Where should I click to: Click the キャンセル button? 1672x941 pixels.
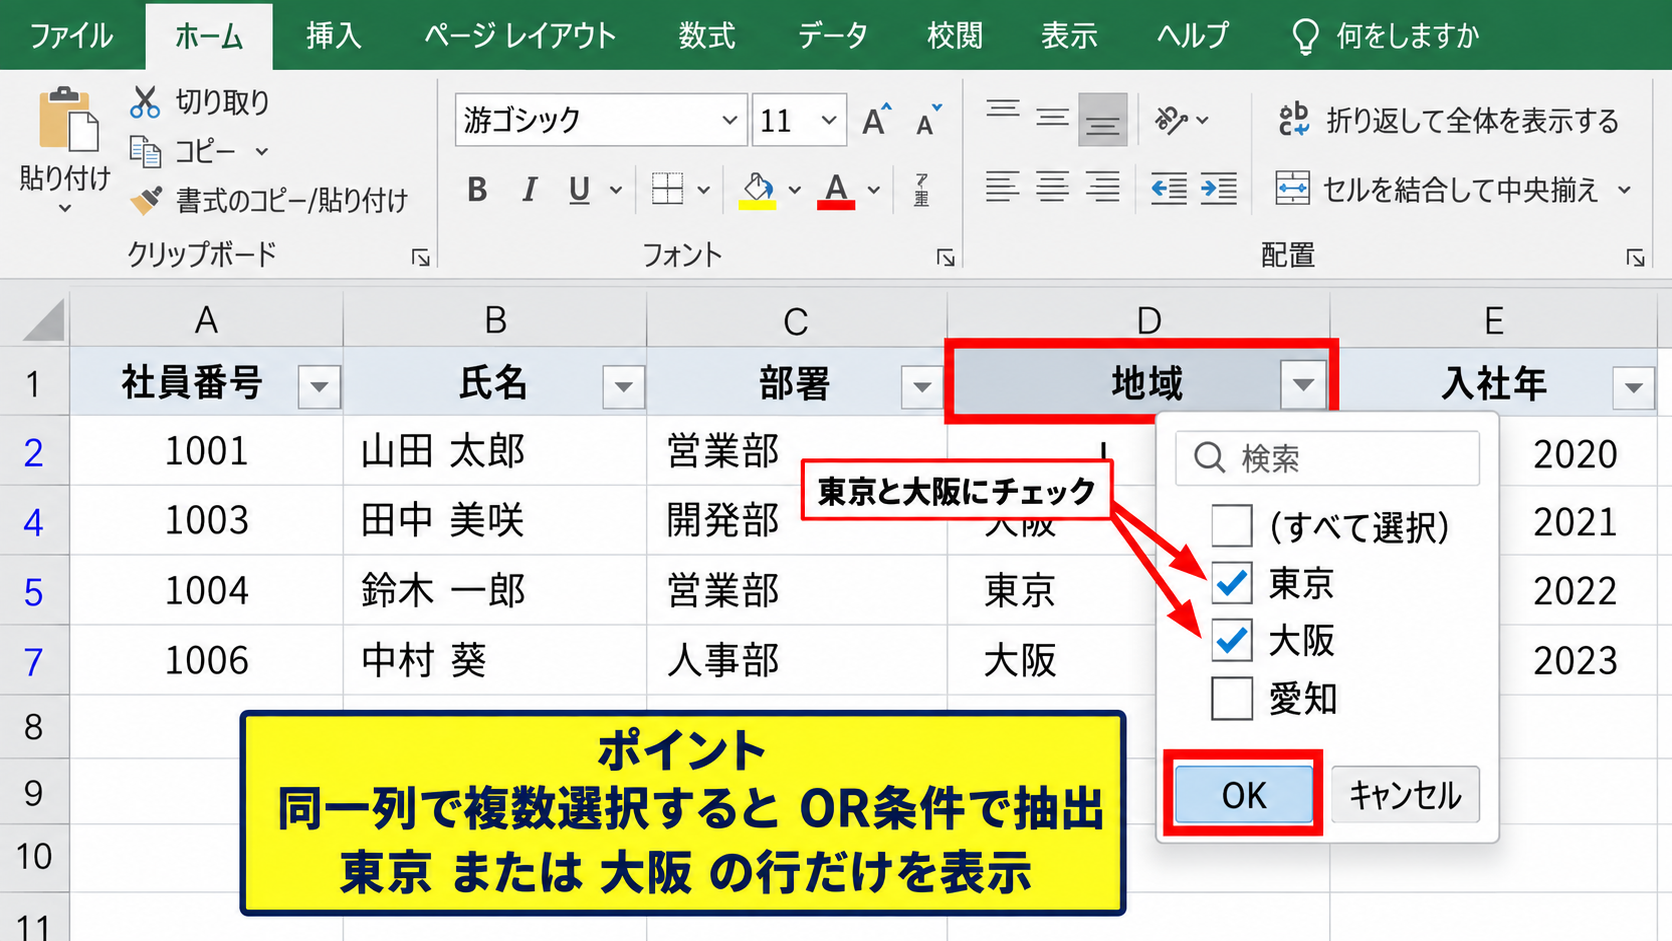coord(1405,794)
